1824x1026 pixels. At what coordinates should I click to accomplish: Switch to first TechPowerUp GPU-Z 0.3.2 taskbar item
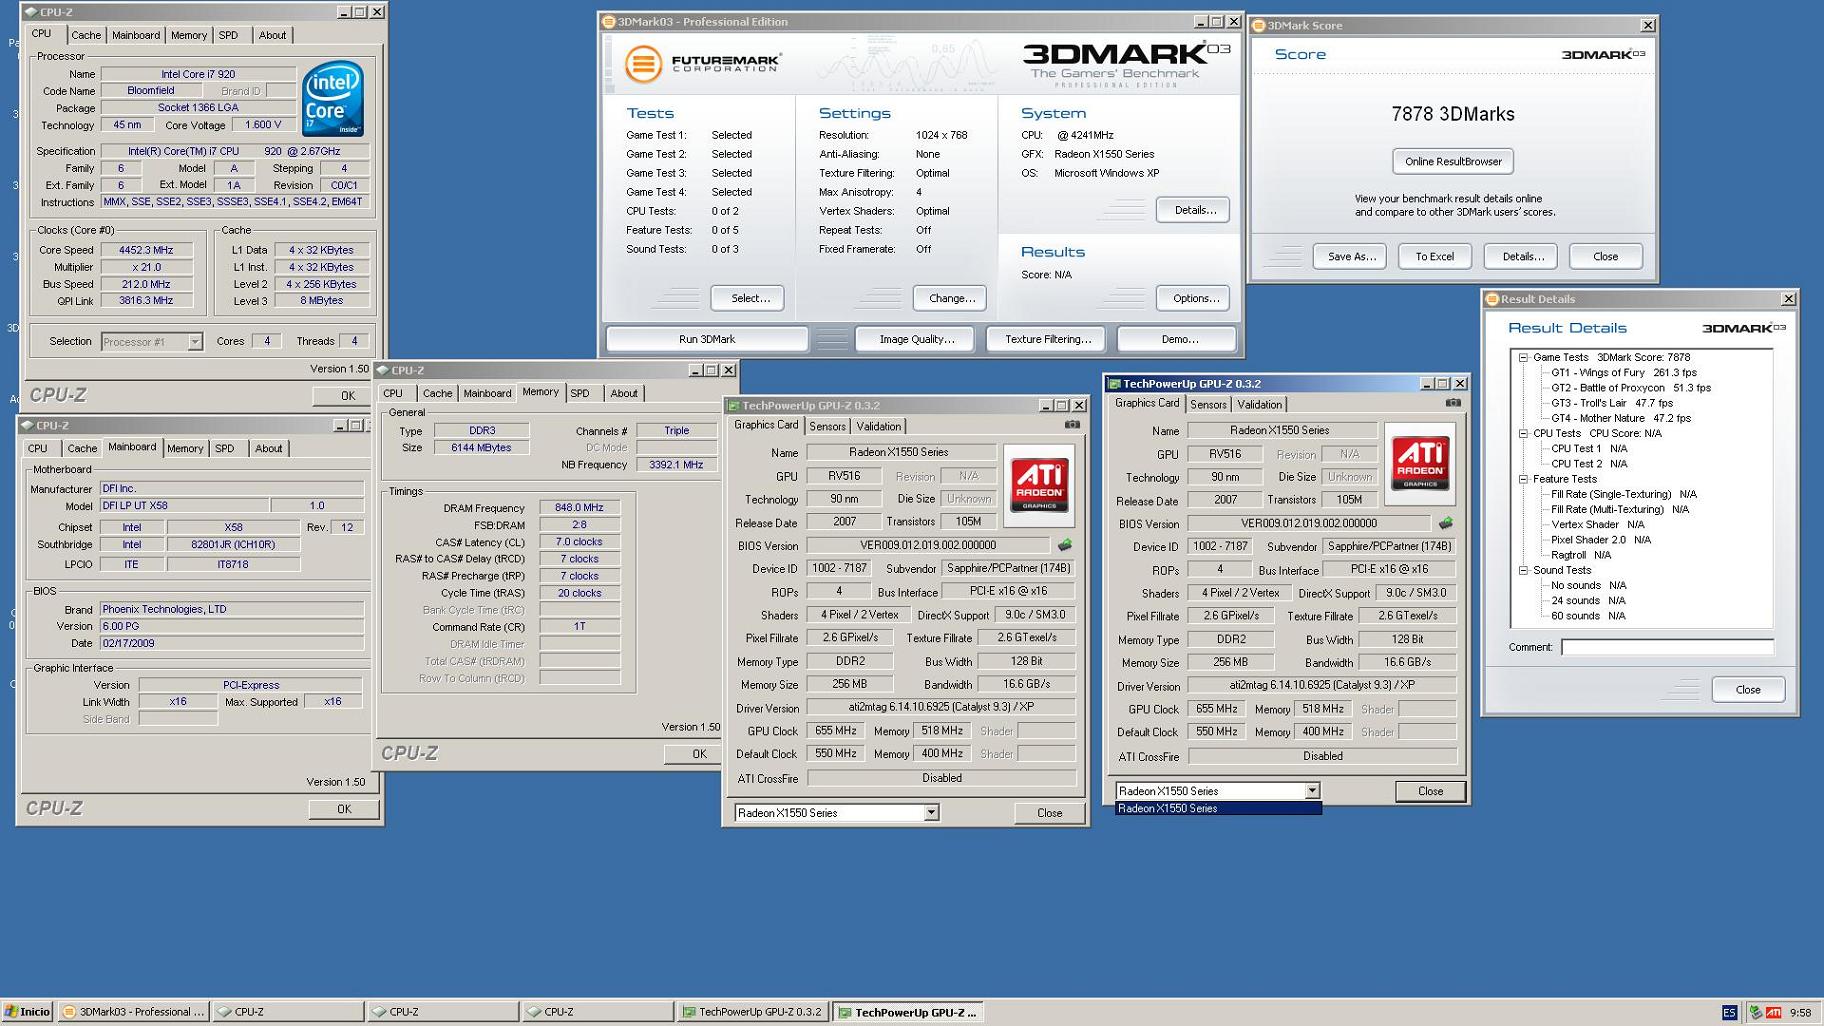coord(751,1012)
